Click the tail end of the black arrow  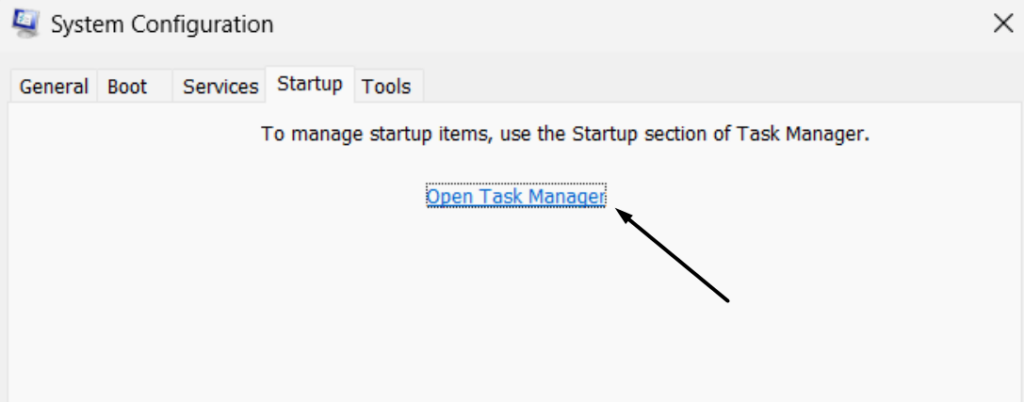point(728,298)
